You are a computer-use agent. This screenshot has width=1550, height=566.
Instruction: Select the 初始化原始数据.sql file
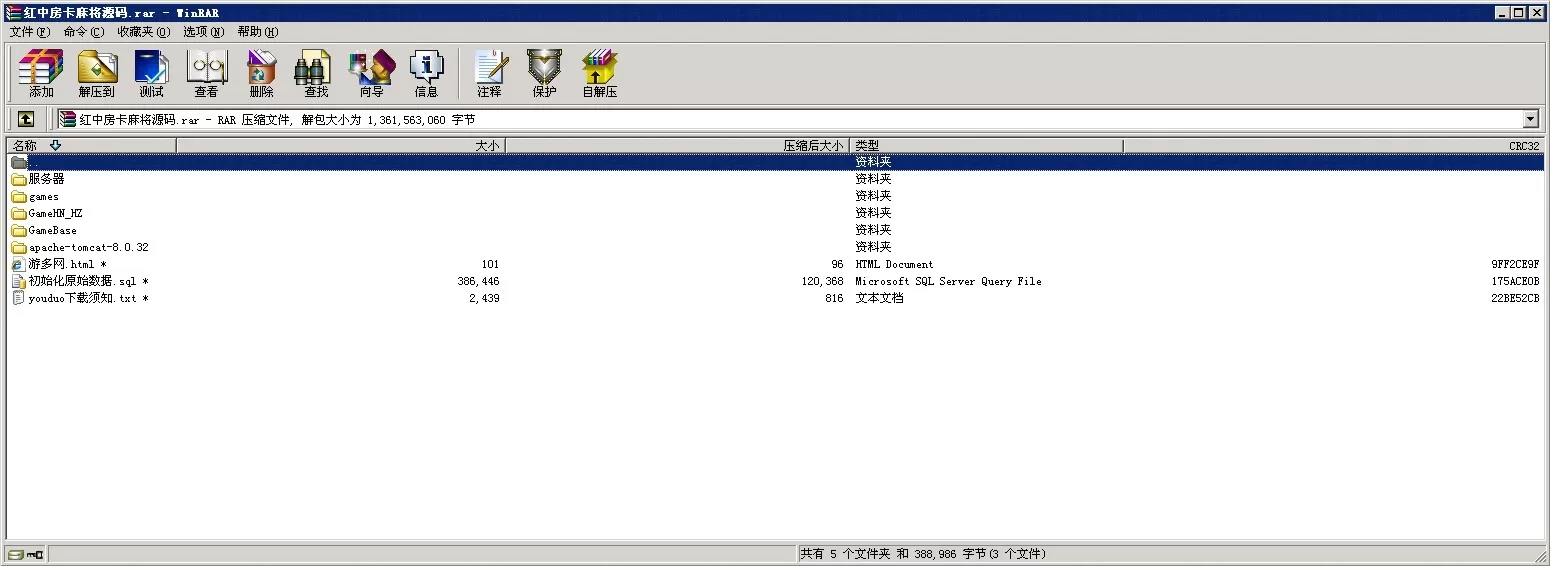82,281
